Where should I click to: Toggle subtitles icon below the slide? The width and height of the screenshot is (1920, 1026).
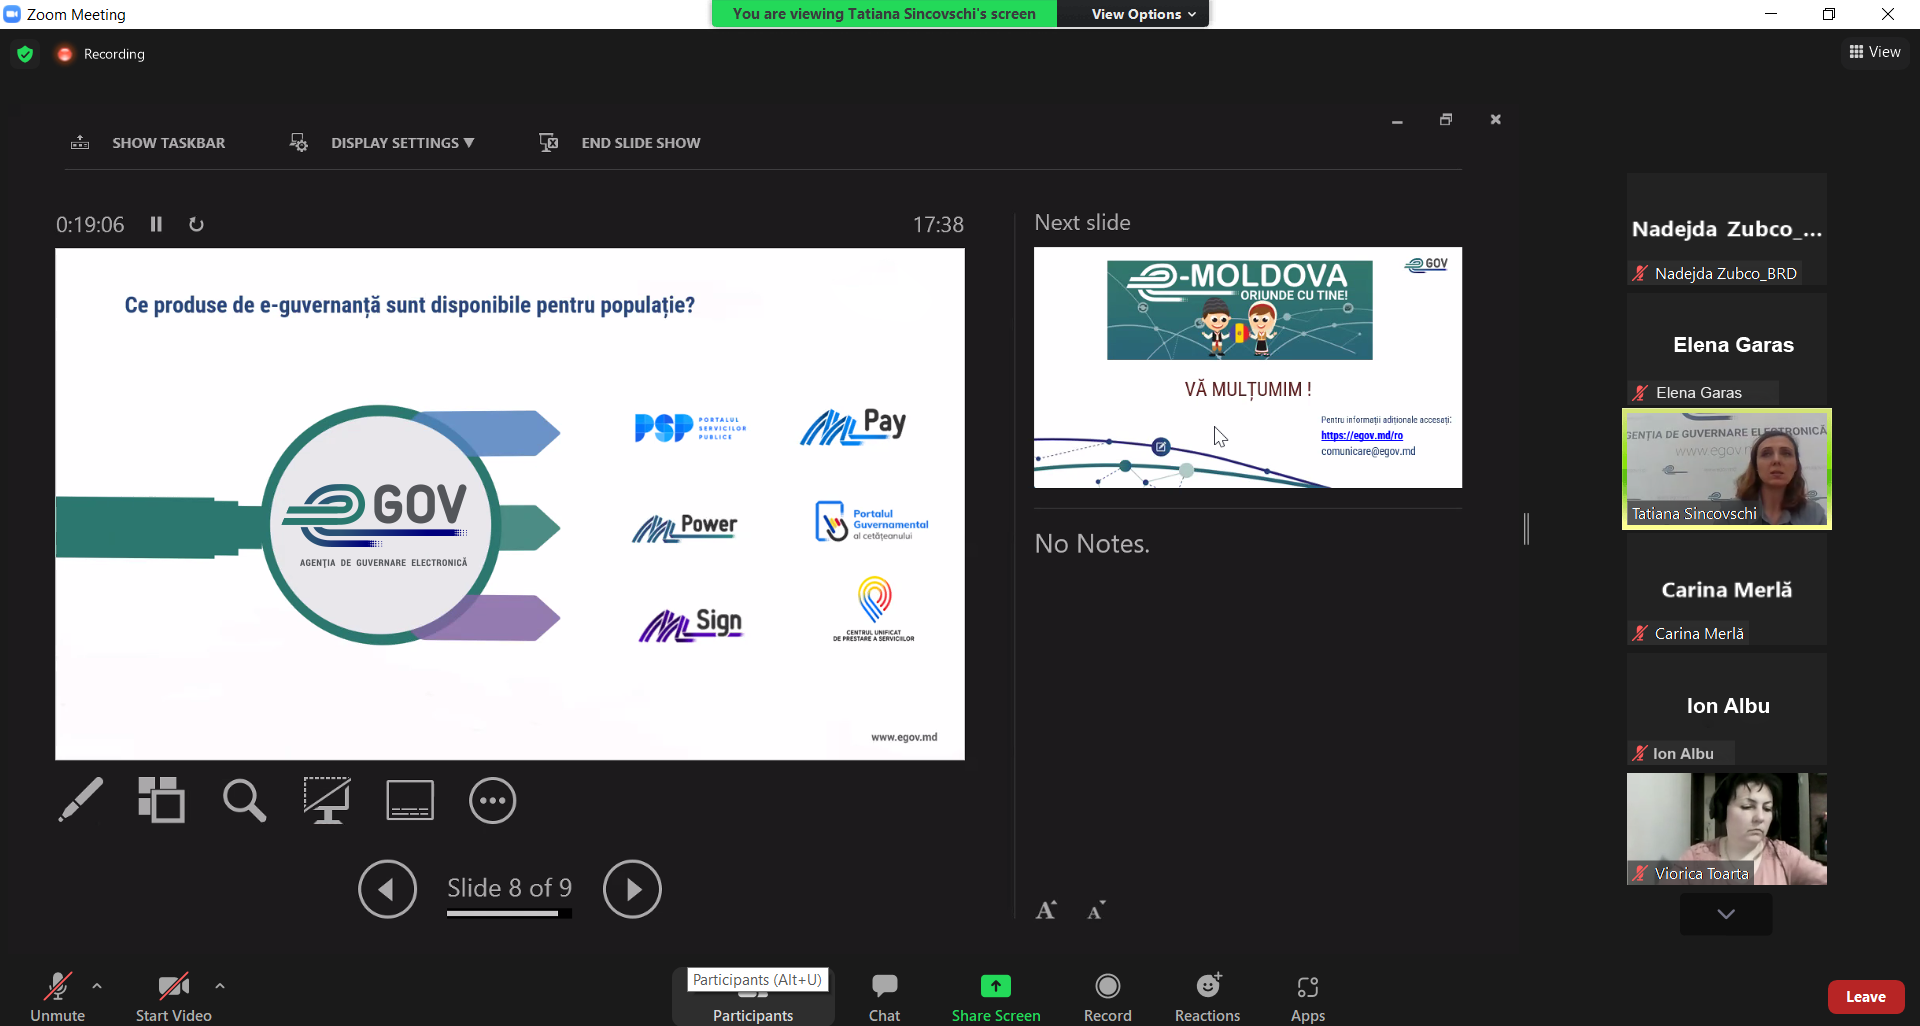coord(410,800)
